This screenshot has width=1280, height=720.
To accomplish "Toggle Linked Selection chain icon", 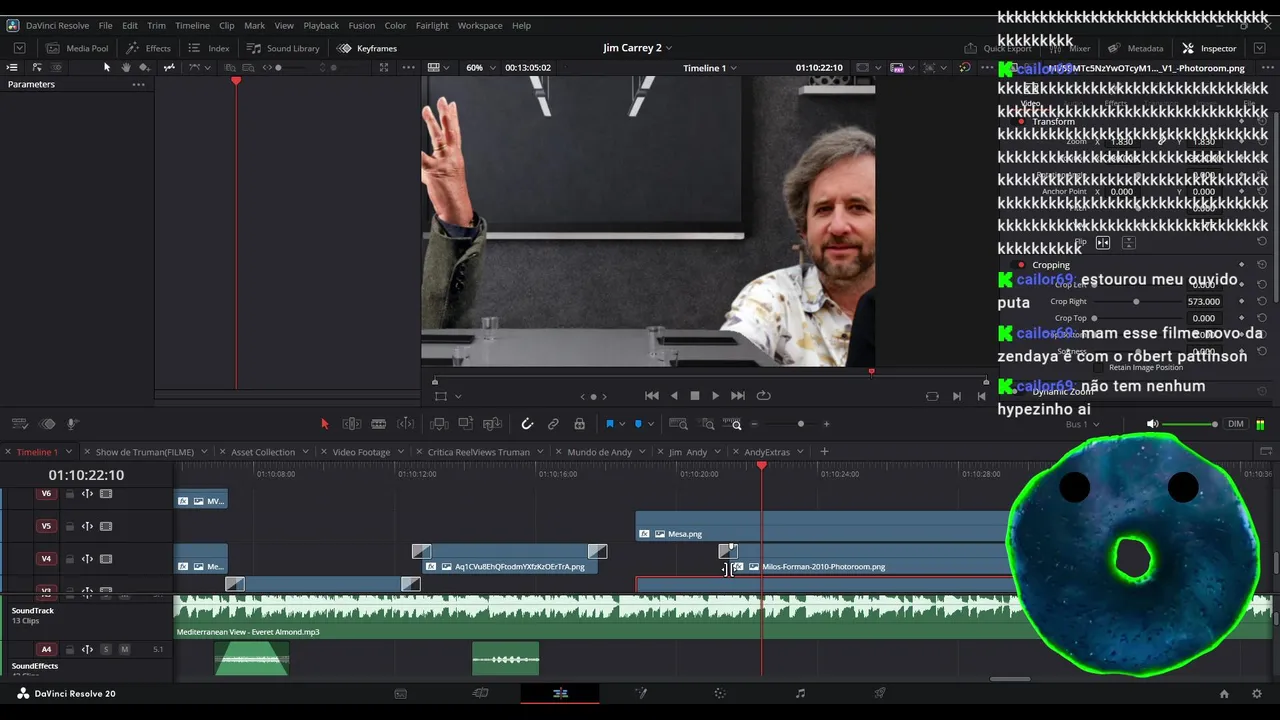I will [x=553, y=424].
